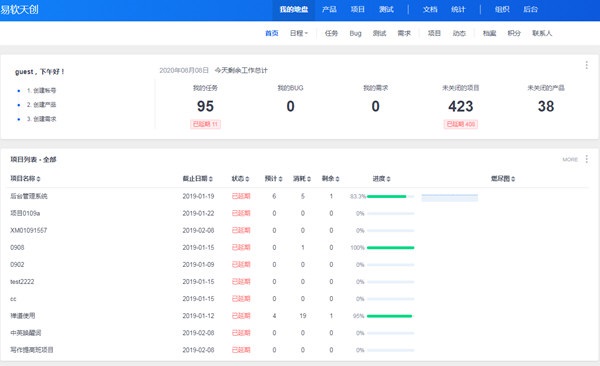Sort by 燃尽图 column arrows
Screen dimensions: 600x366
513,179
